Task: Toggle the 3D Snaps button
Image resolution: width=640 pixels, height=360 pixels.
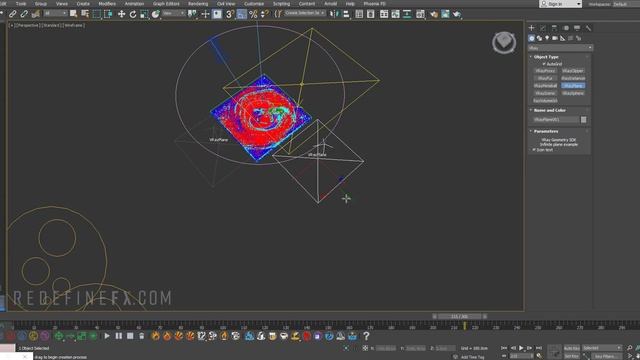Action: [x=230, y=14]
